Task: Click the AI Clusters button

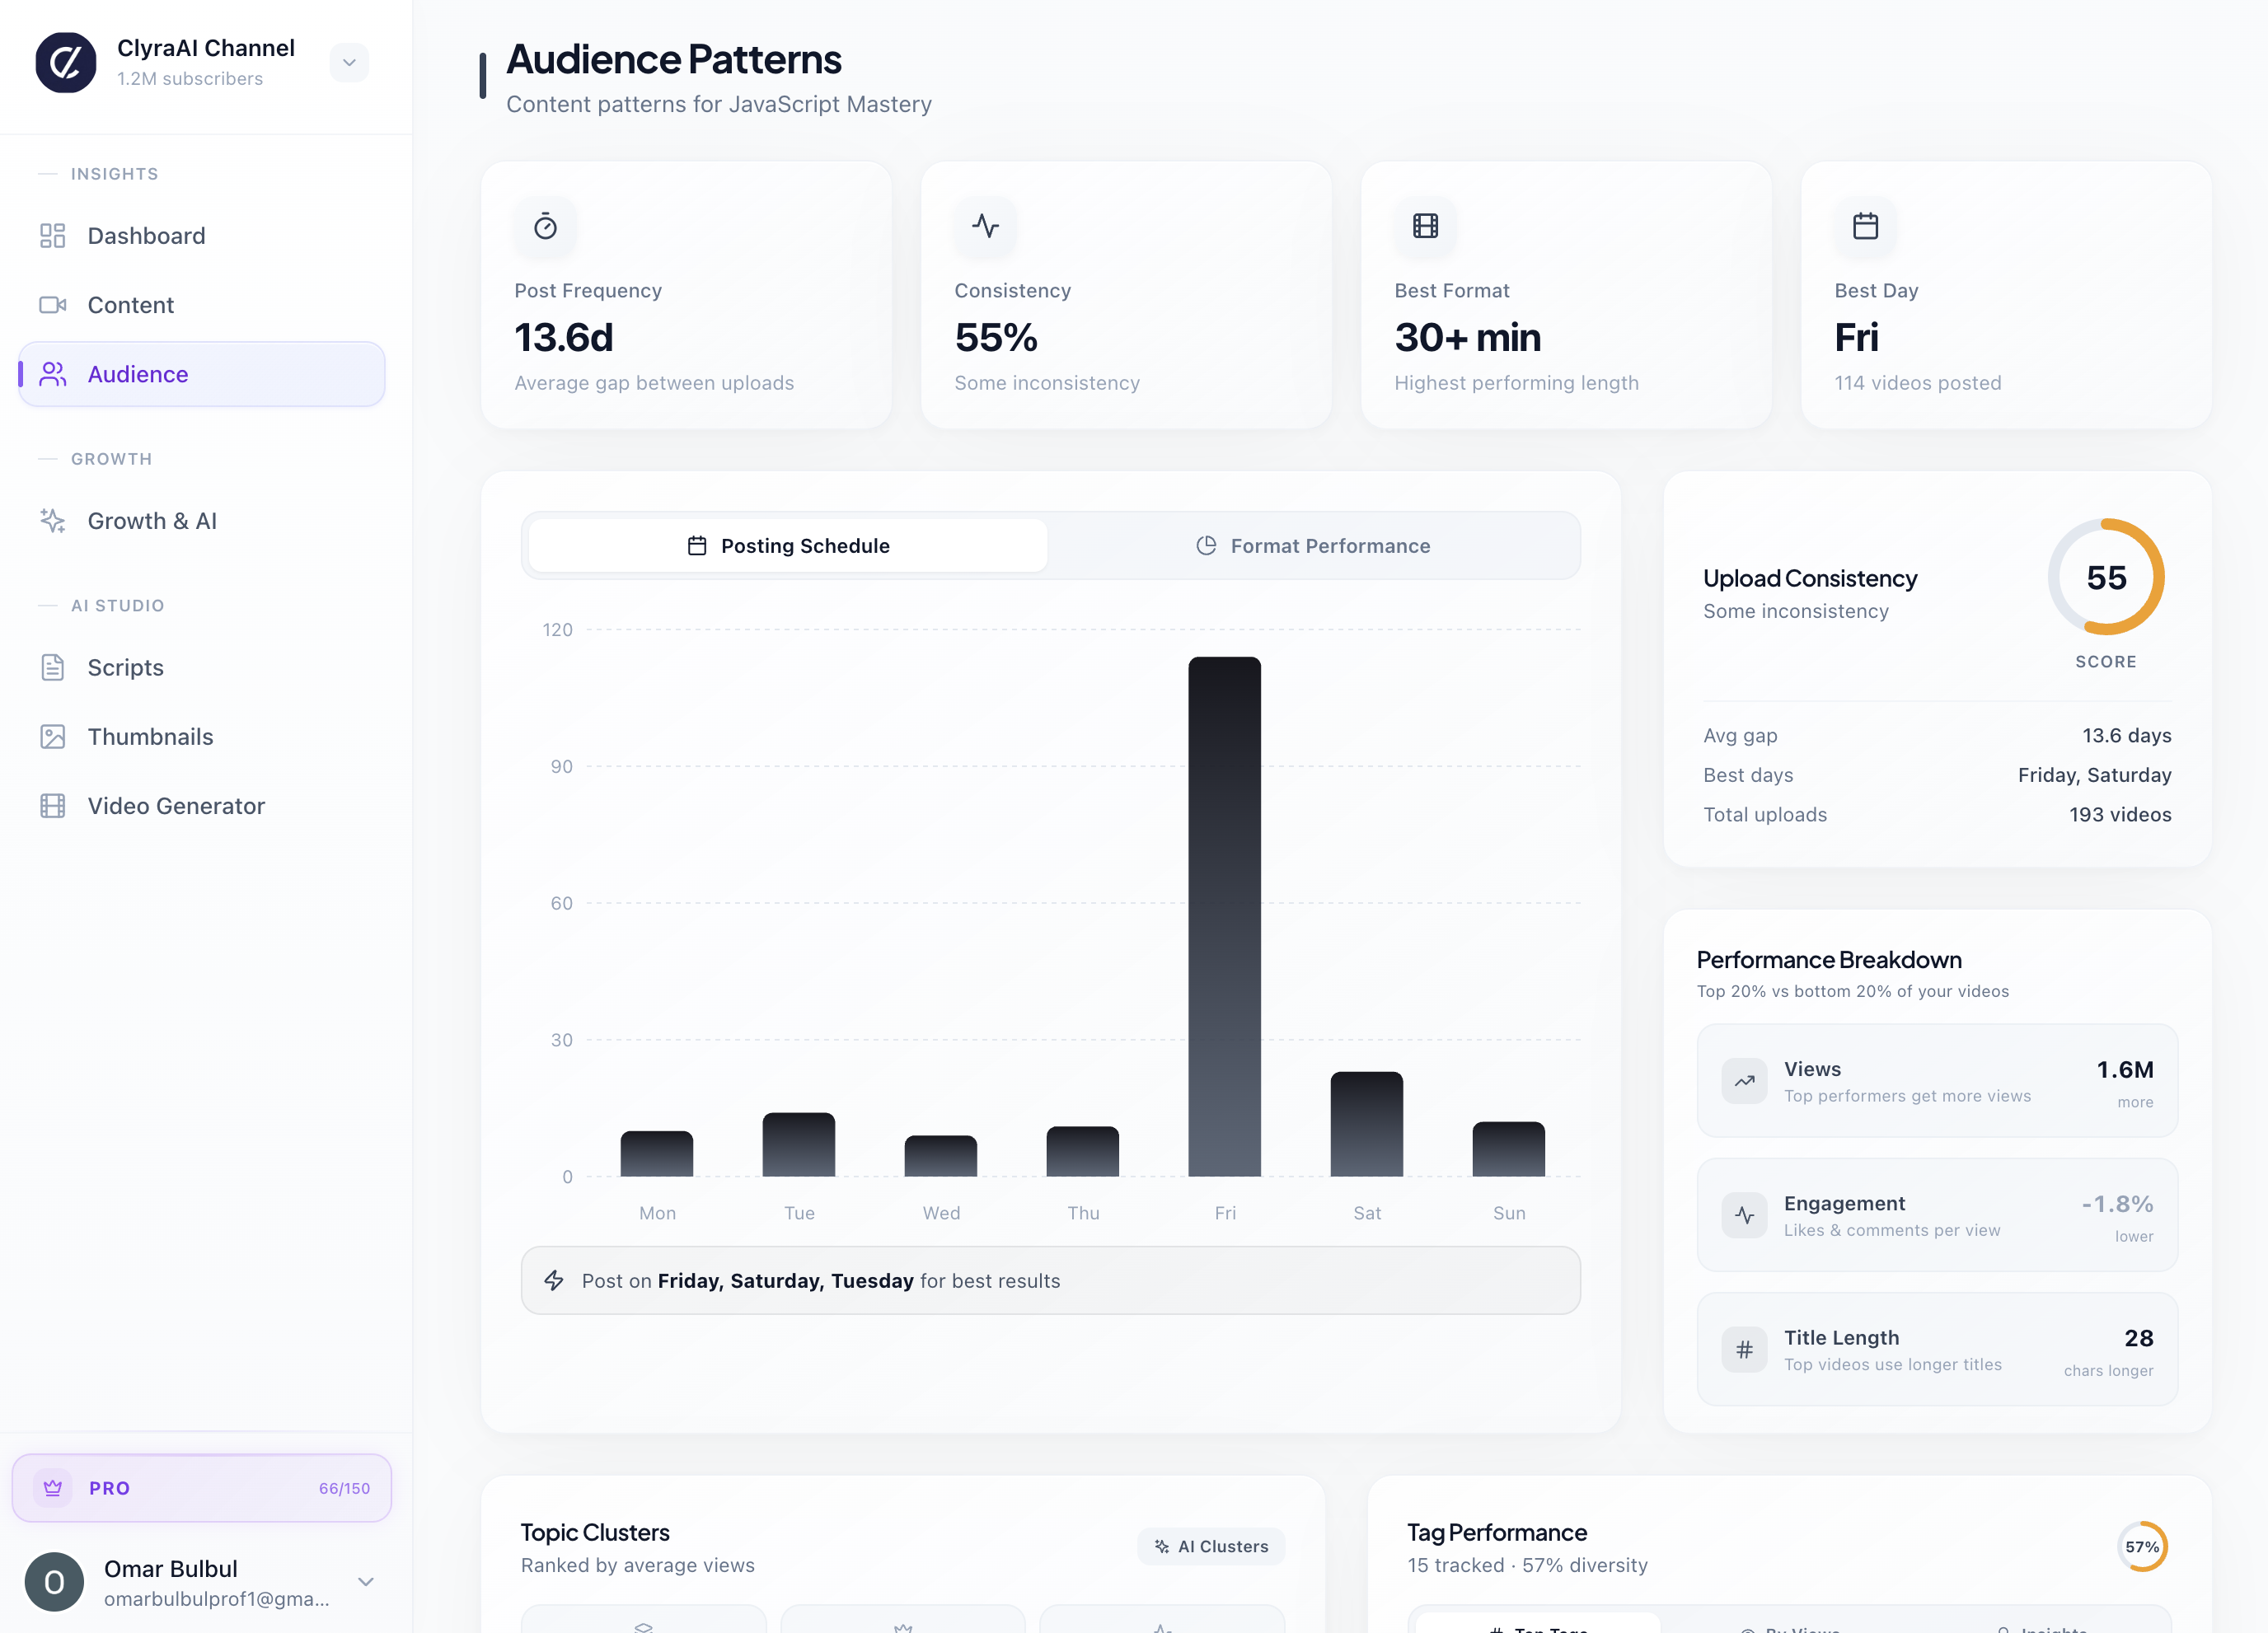Action: (x=1211, y=1546)
